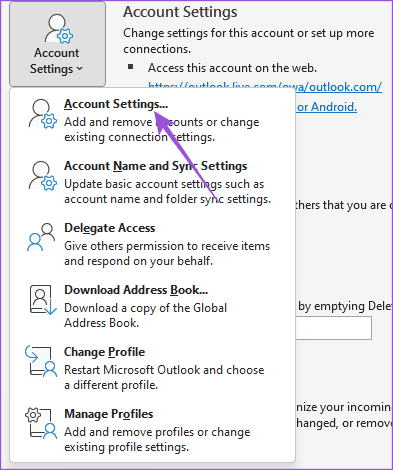The width and height of the screenshot is (393, 470).
Task: Click 'Access this account on the web.' text
Action: pyautogui.click(x=232, y=68)
